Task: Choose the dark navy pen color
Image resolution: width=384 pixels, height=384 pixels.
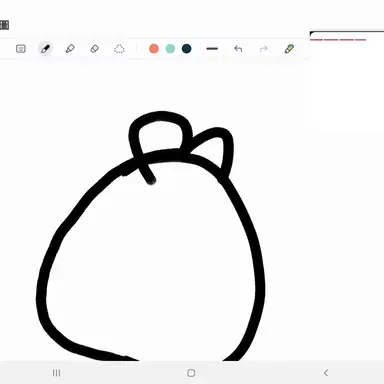Action: tap(186, 49)
